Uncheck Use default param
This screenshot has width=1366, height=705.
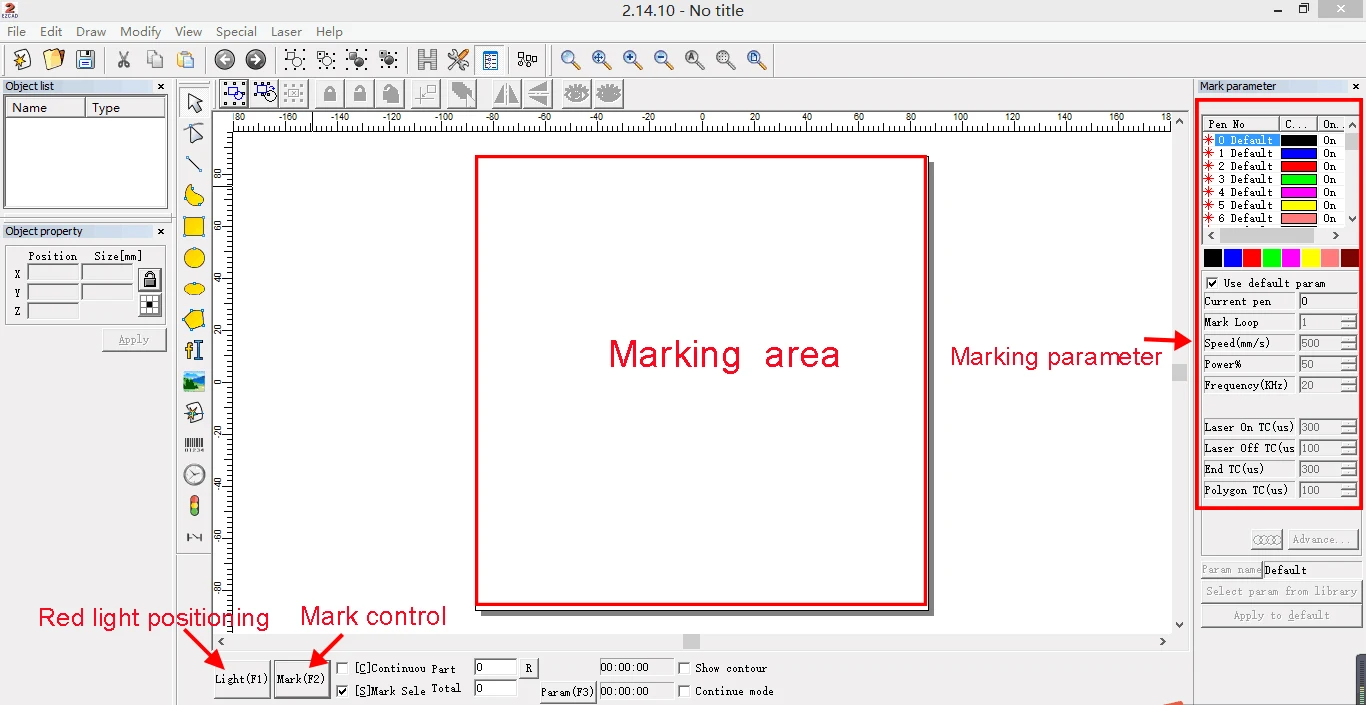point(1212,283)
